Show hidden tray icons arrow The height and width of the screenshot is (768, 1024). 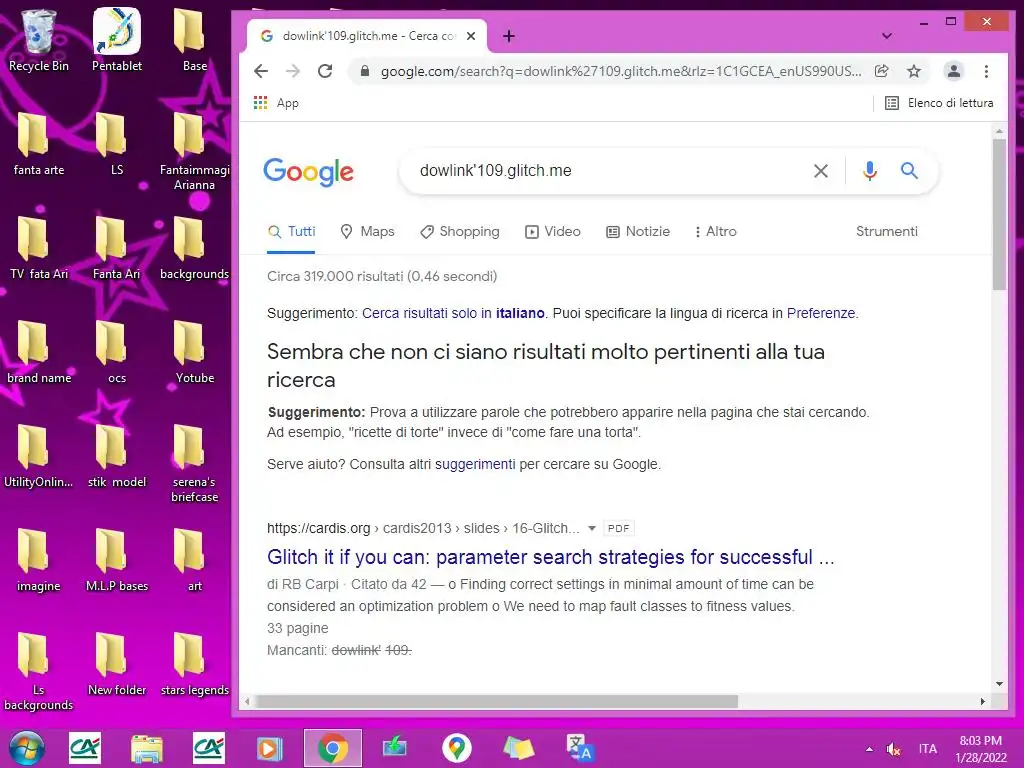[x=869, y=749]
